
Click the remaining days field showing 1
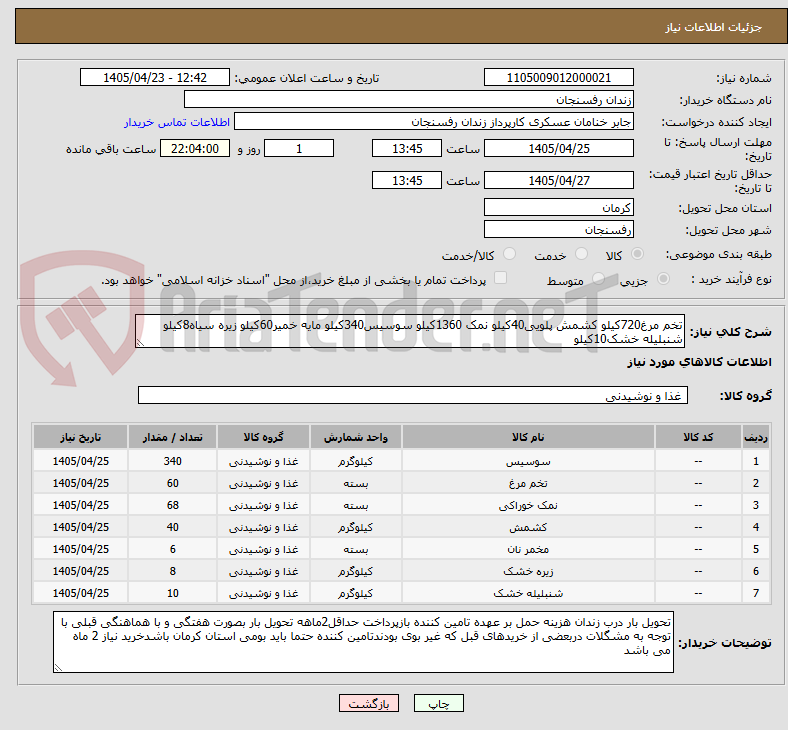[299, 149]
